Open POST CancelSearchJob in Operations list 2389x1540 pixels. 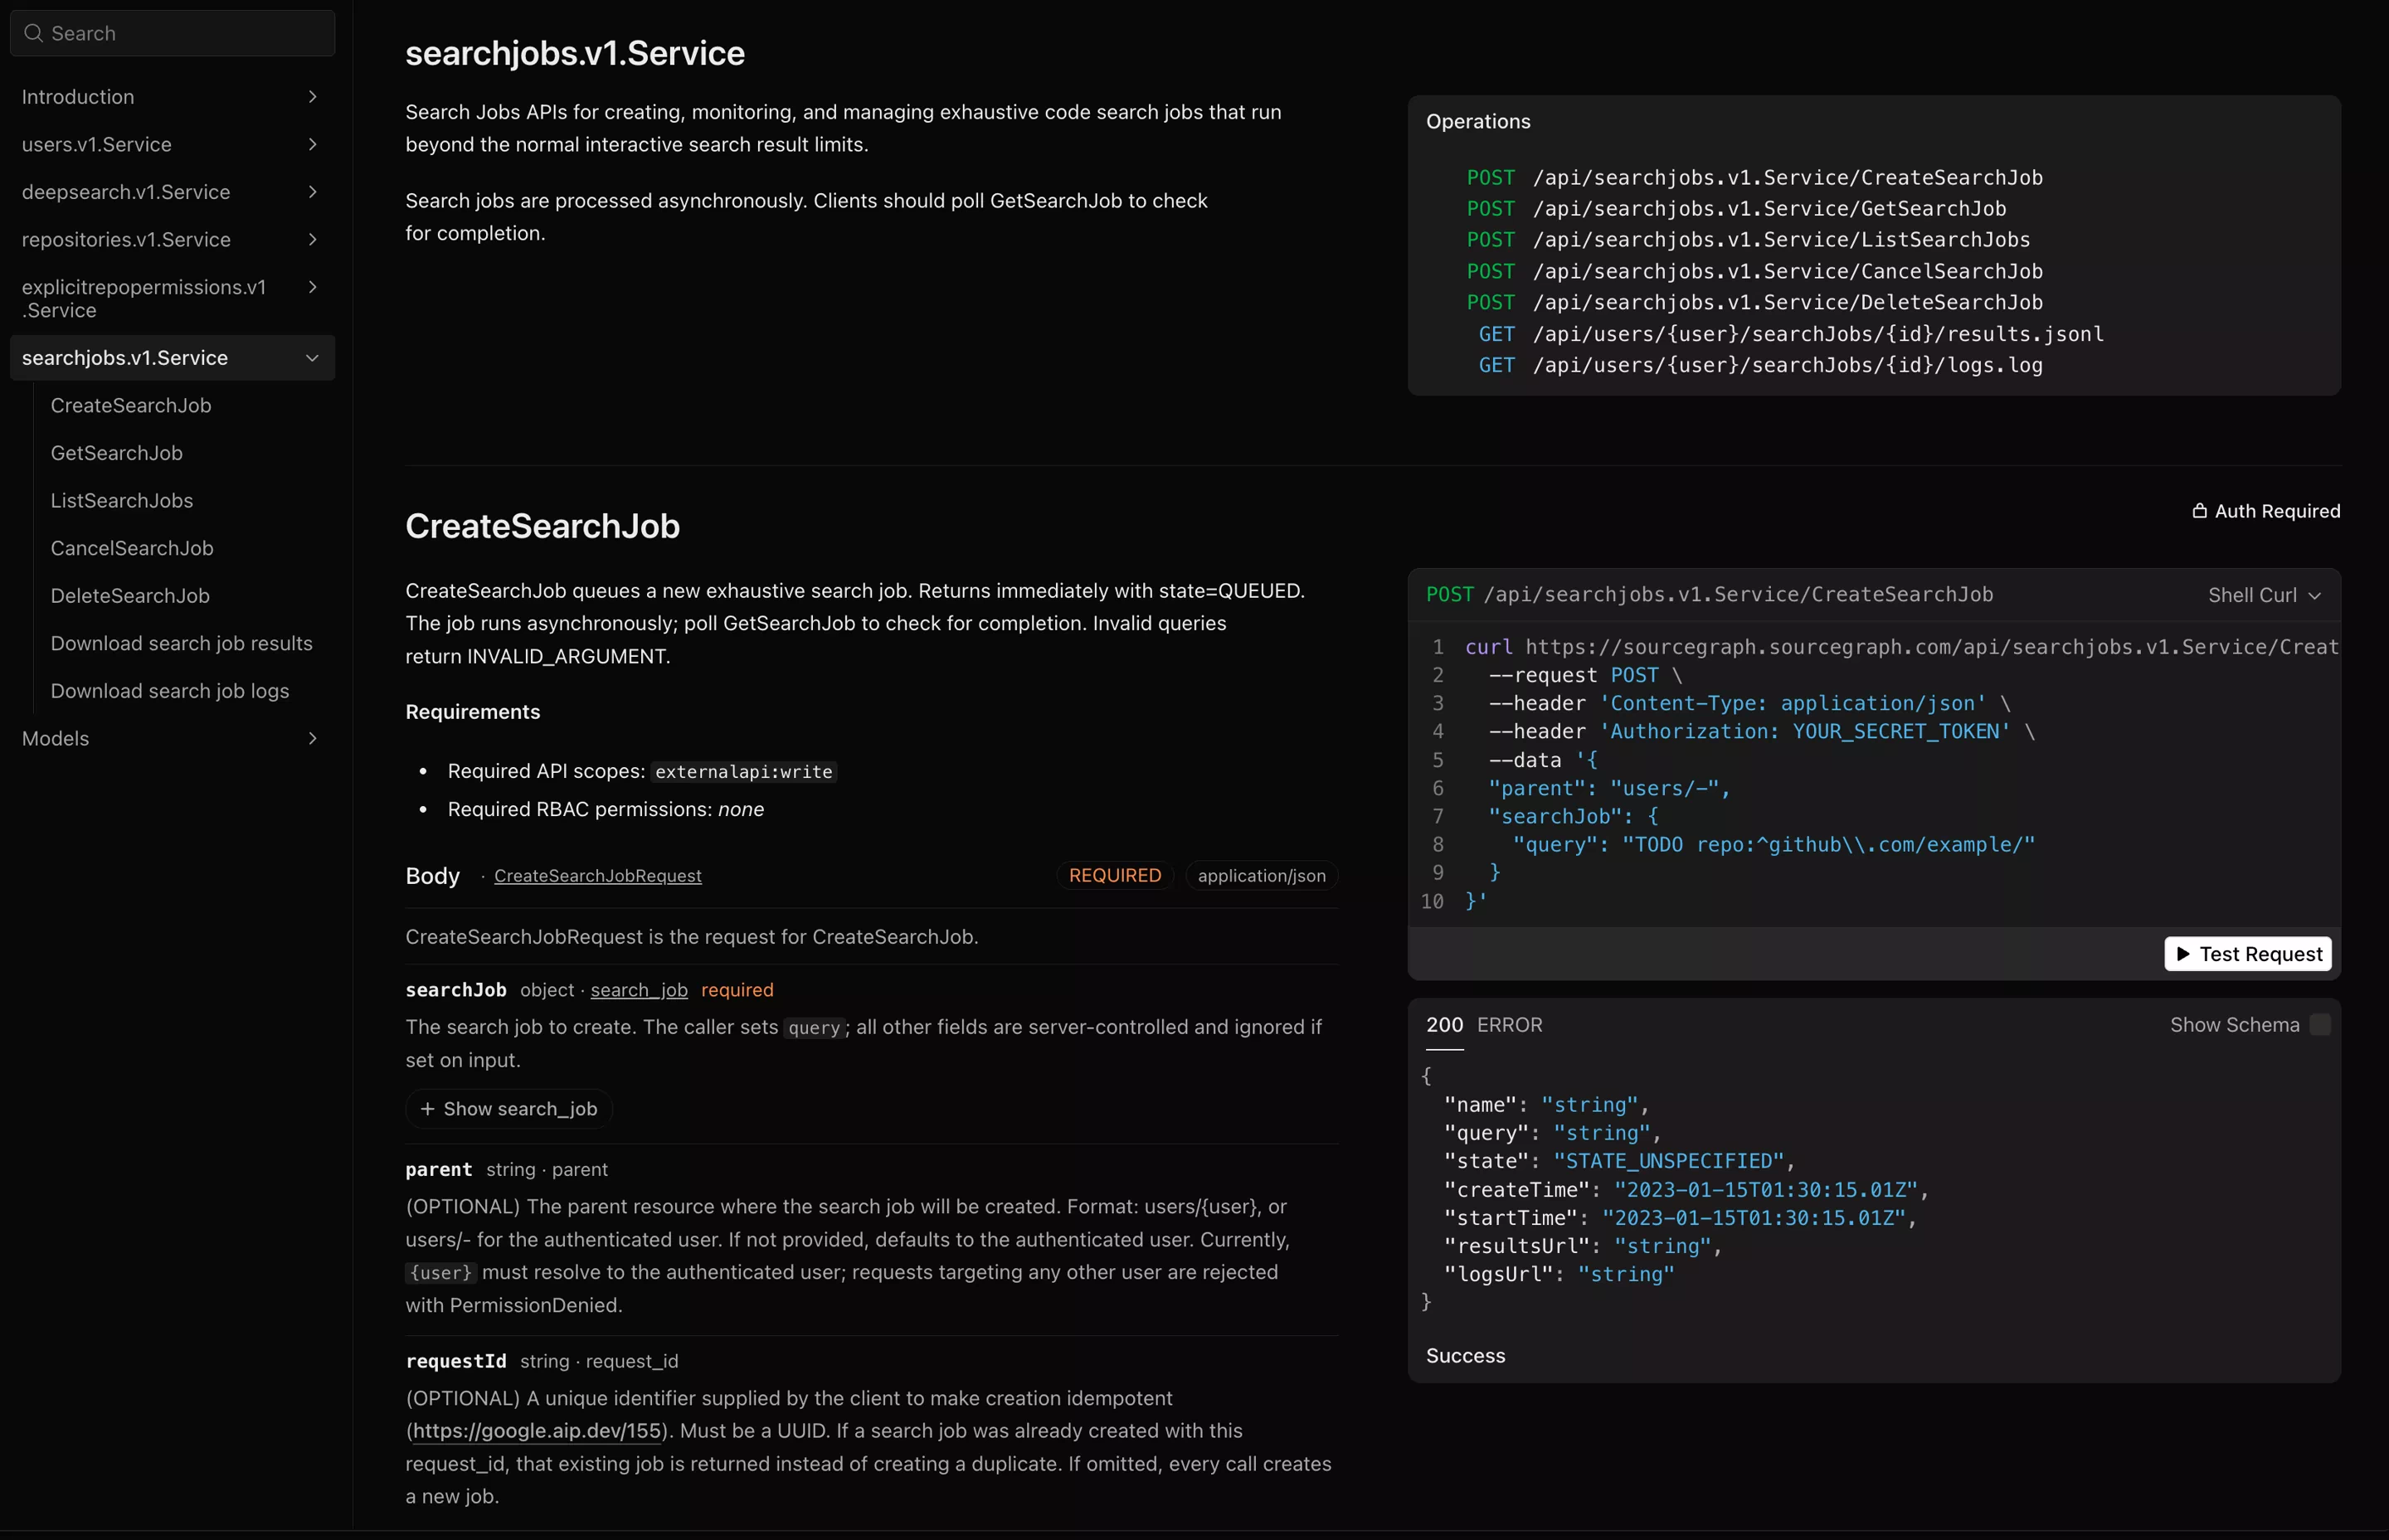click(1755, 271)
